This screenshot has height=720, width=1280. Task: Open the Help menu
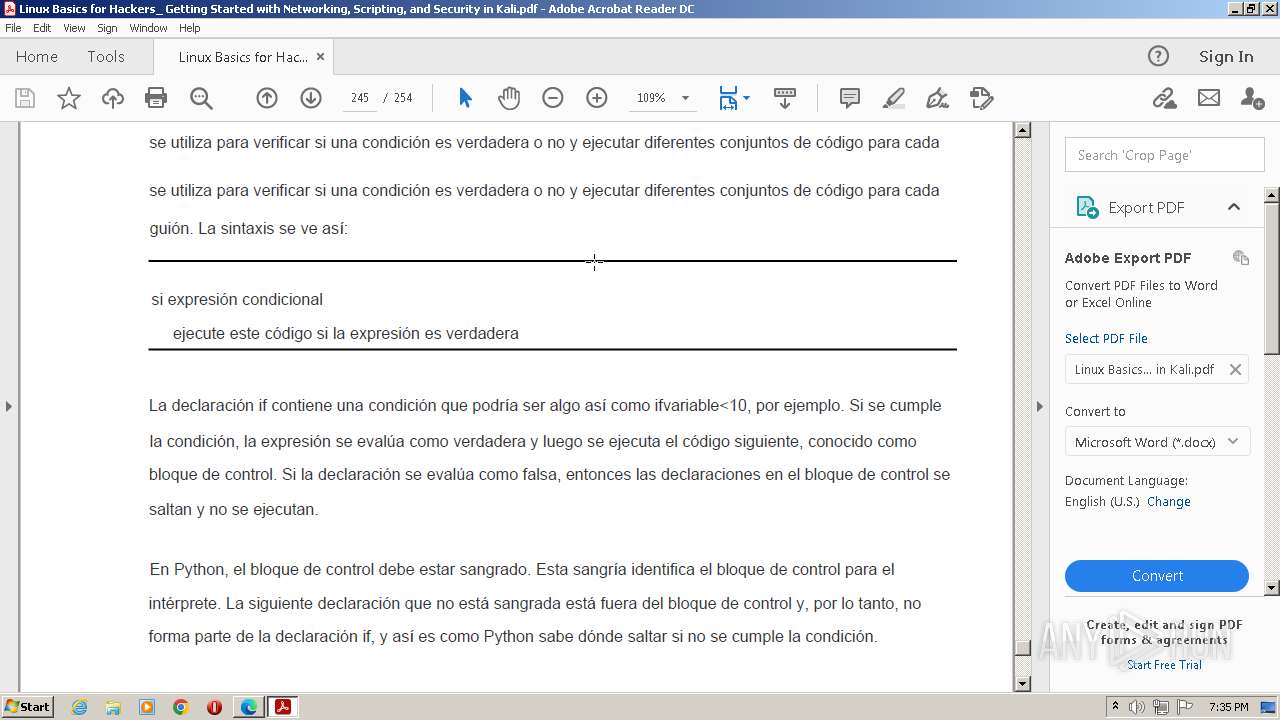(x=189, y=28)
